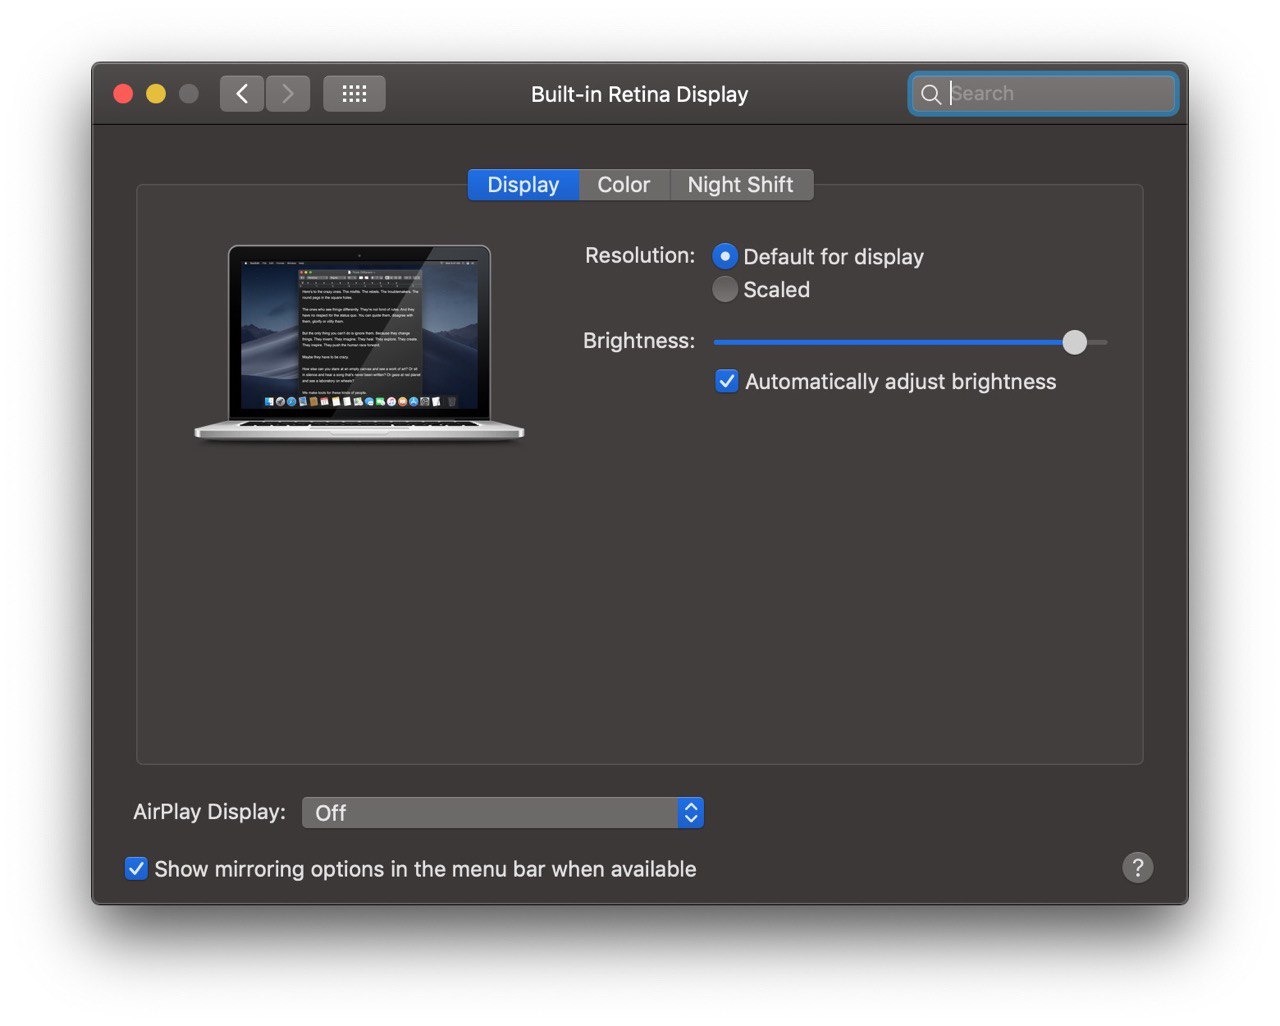1280x1026 pixels.
Task: Click the Resolution label
Action: [x=640, y=256]
